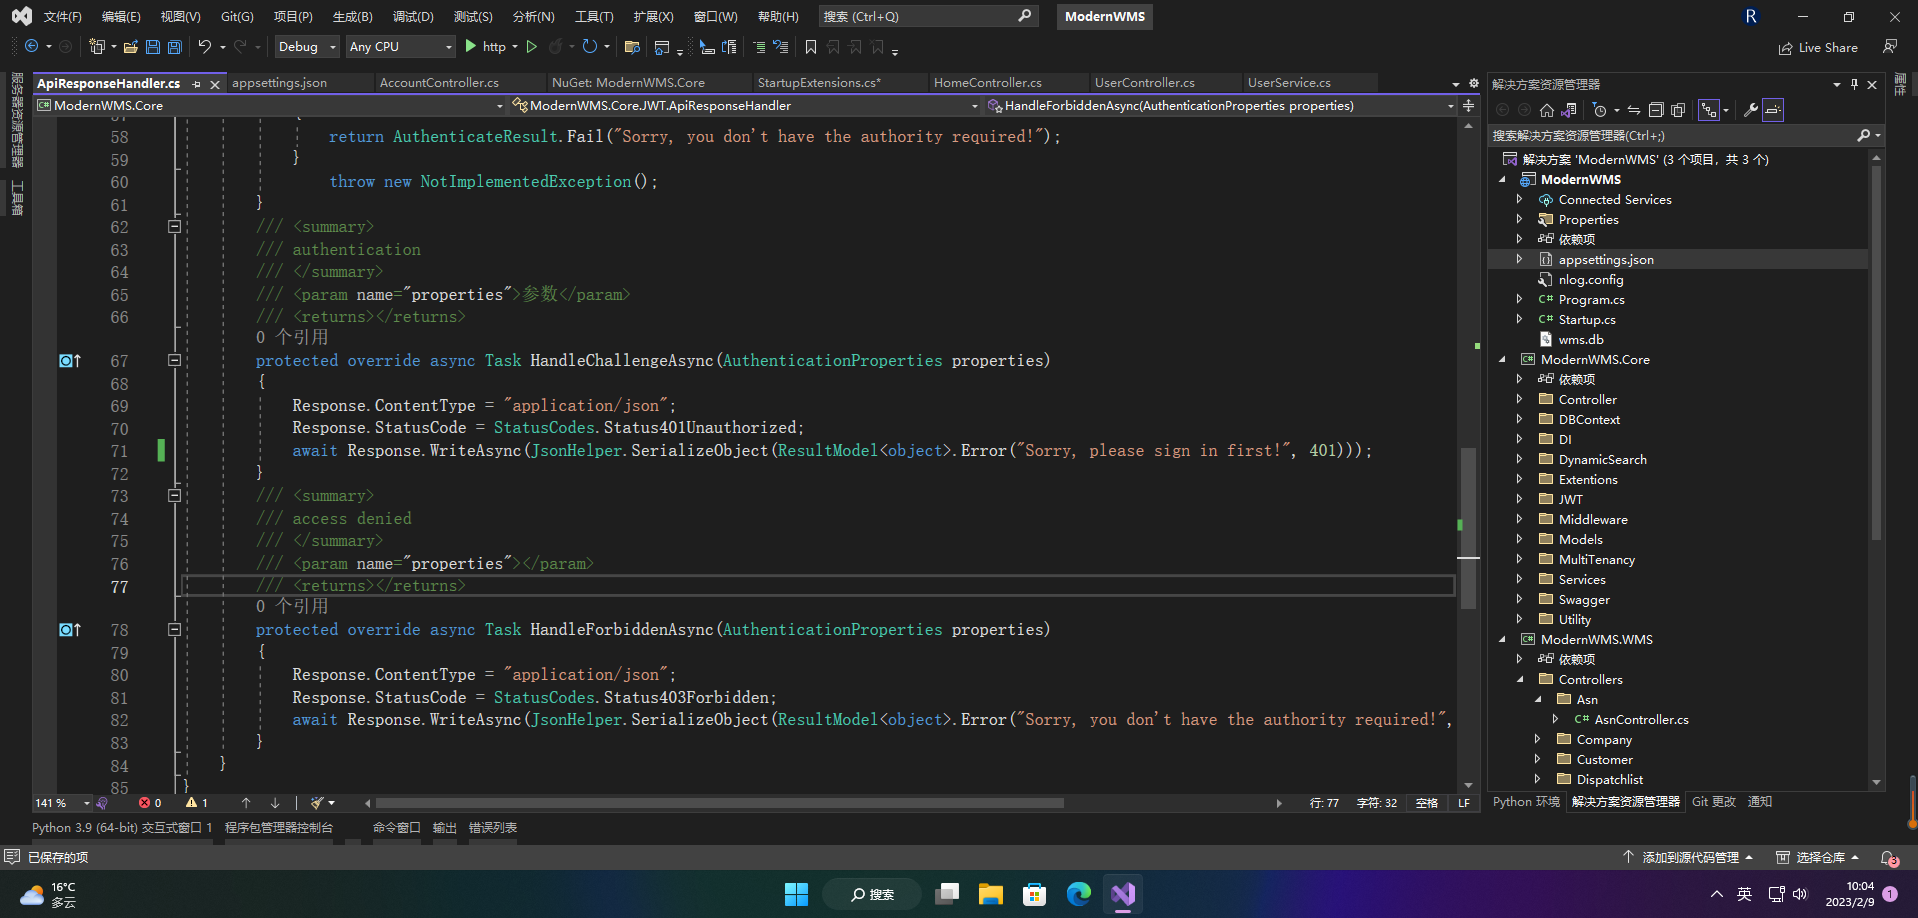Click the Solution Explorer search magnifier icon

[x=1864, y=135]
